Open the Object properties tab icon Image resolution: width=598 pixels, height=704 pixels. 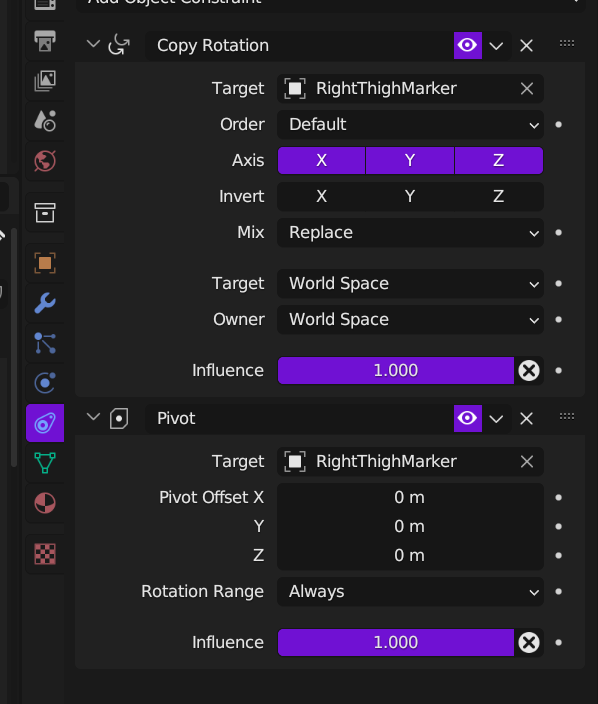(x=45, y=263)
